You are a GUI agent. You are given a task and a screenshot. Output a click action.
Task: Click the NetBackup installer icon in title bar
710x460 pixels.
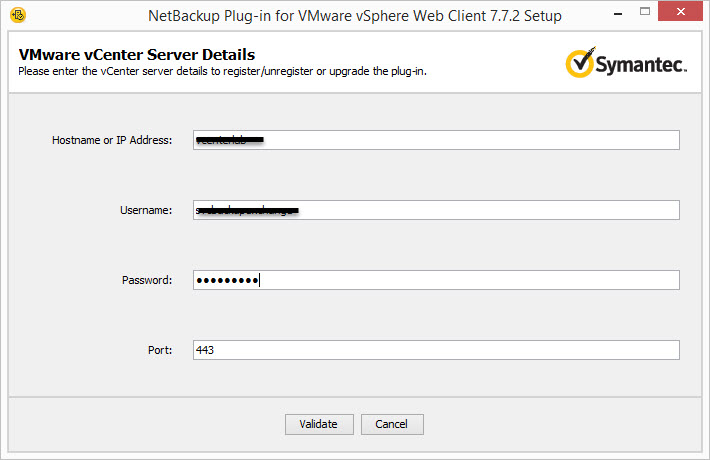[x=18, y=15]
